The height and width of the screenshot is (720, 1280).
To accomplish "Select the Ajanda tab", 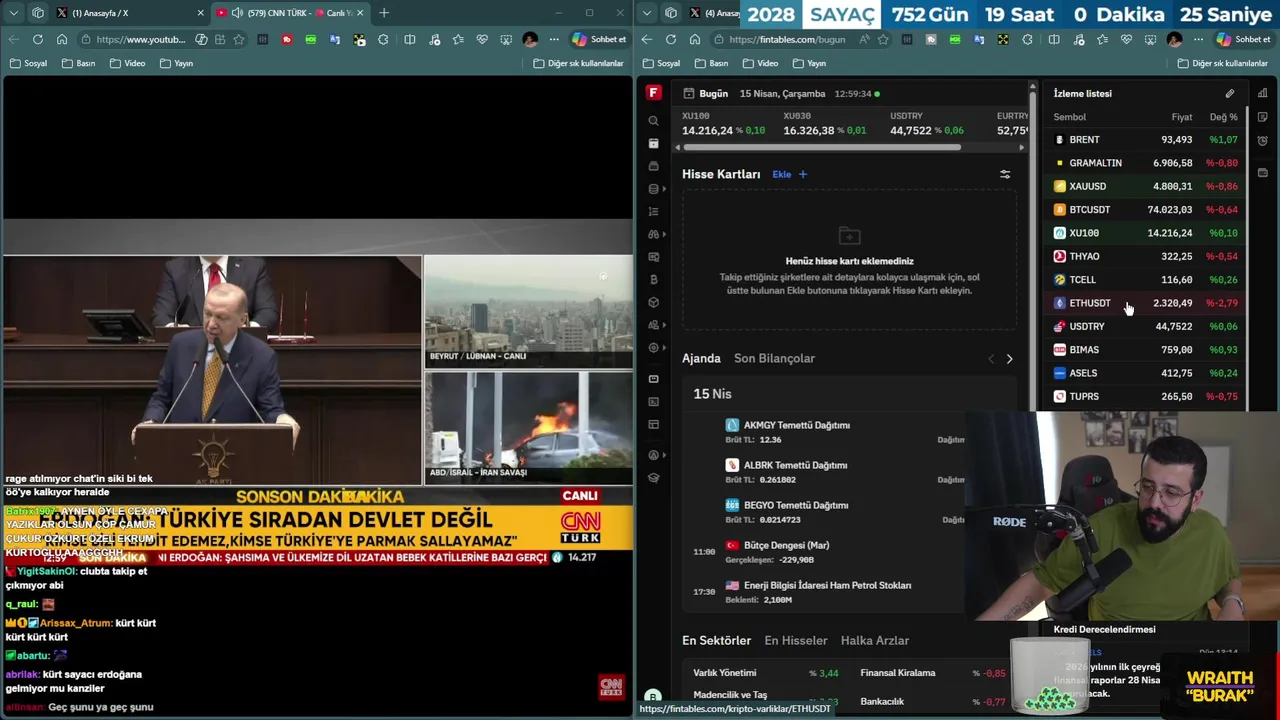I will tap(701, 358).
